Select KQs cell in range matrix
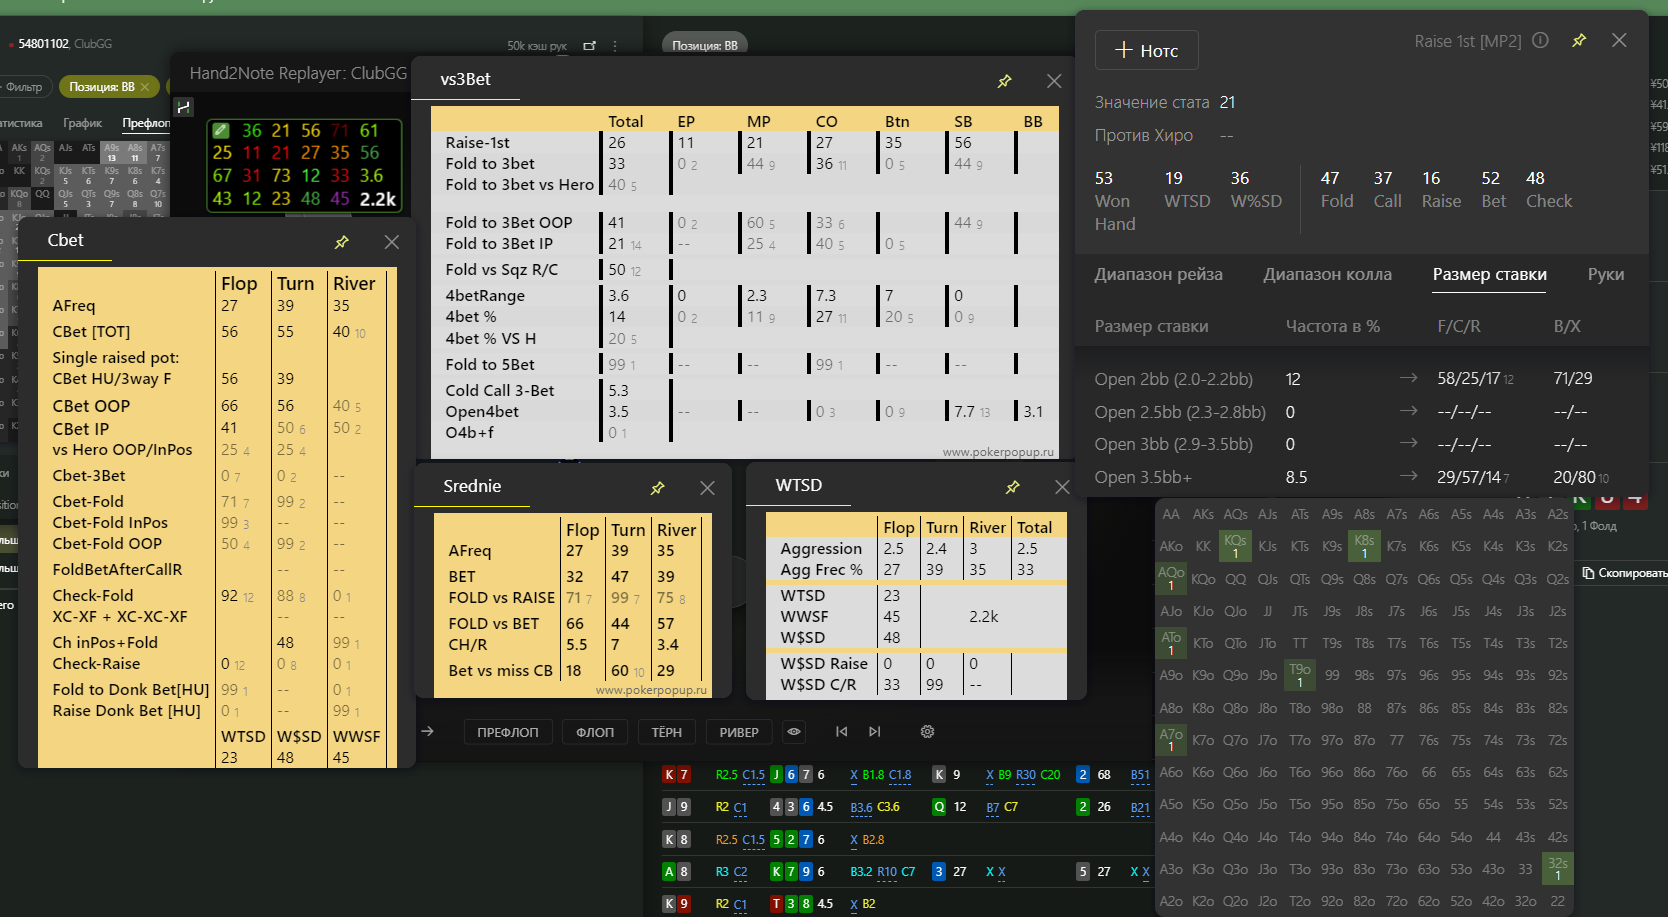This screenshot has width=1668, height=917. pyautogui.click(x=1235, y=546)
